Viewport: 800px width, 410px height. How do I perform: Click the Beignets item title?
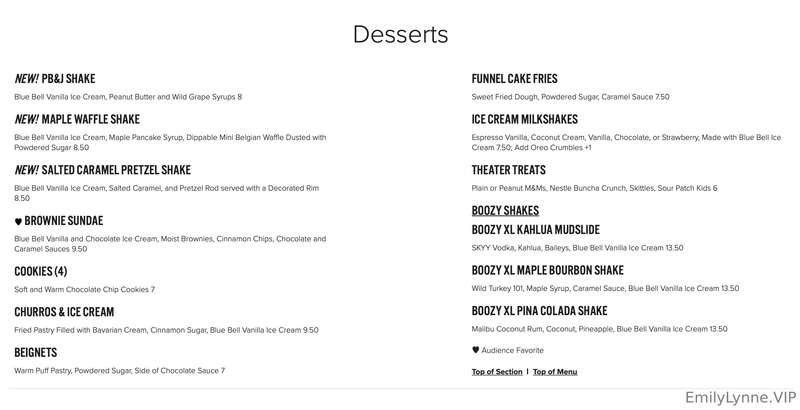click(x=36, y=353)
